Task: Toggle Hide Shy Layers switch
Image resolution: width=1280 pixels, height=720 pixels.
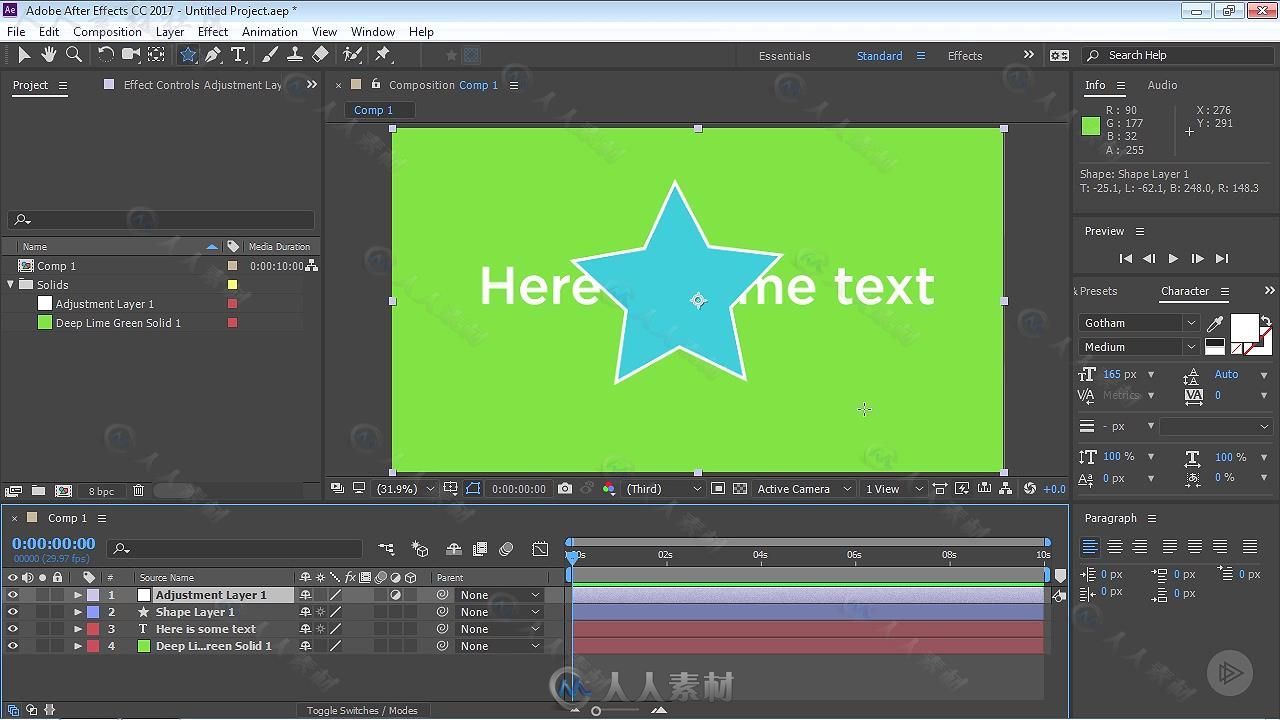Action: 454,549
